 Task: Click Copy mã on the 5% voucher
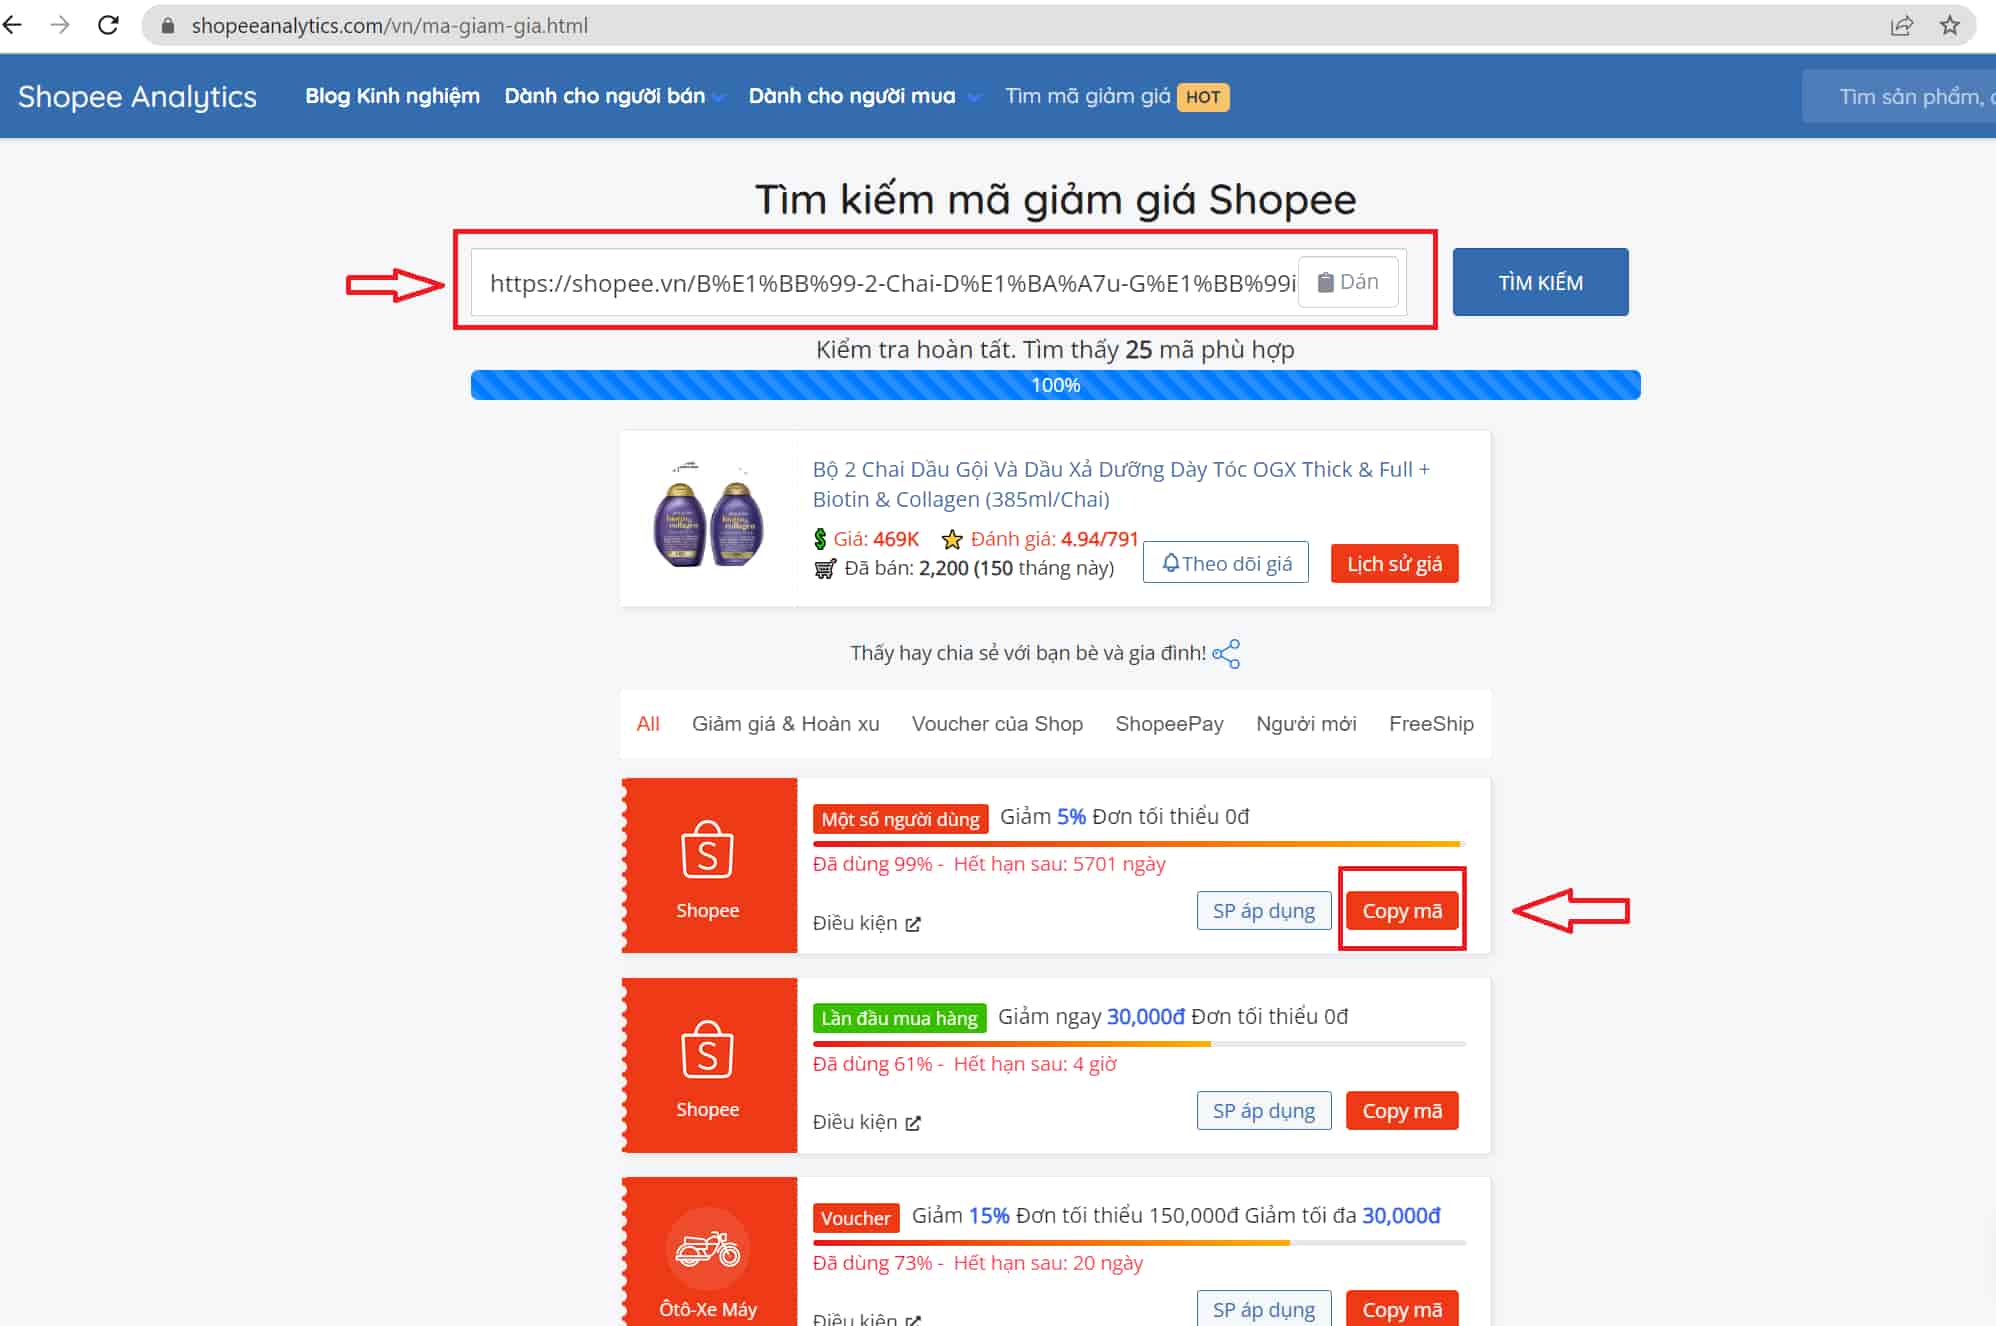(x=1401, y=910)
